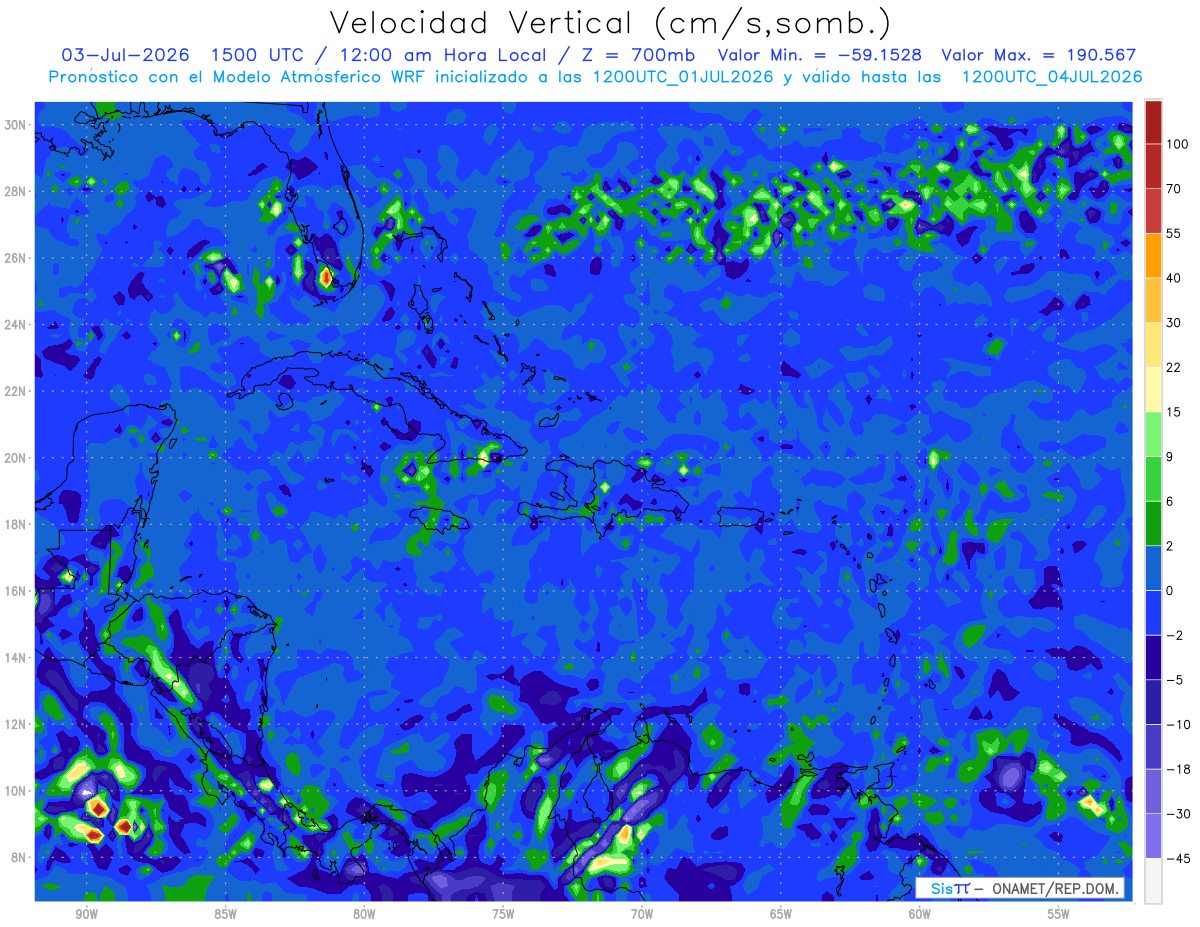Click the SisTT - ONAMET/REP.DOM. credit label
Image resolution: width=1200 pixels, height=927 pixels.
(1019, 889)
